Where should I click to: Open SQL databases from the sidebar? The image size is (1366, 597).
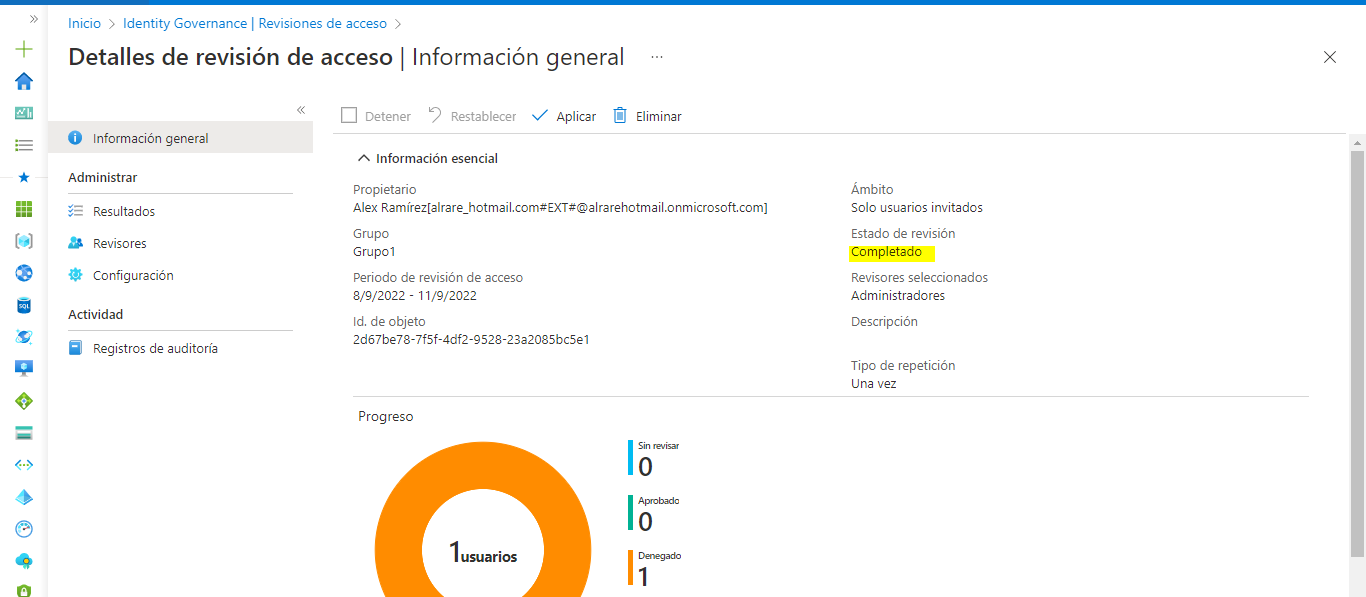23,305
